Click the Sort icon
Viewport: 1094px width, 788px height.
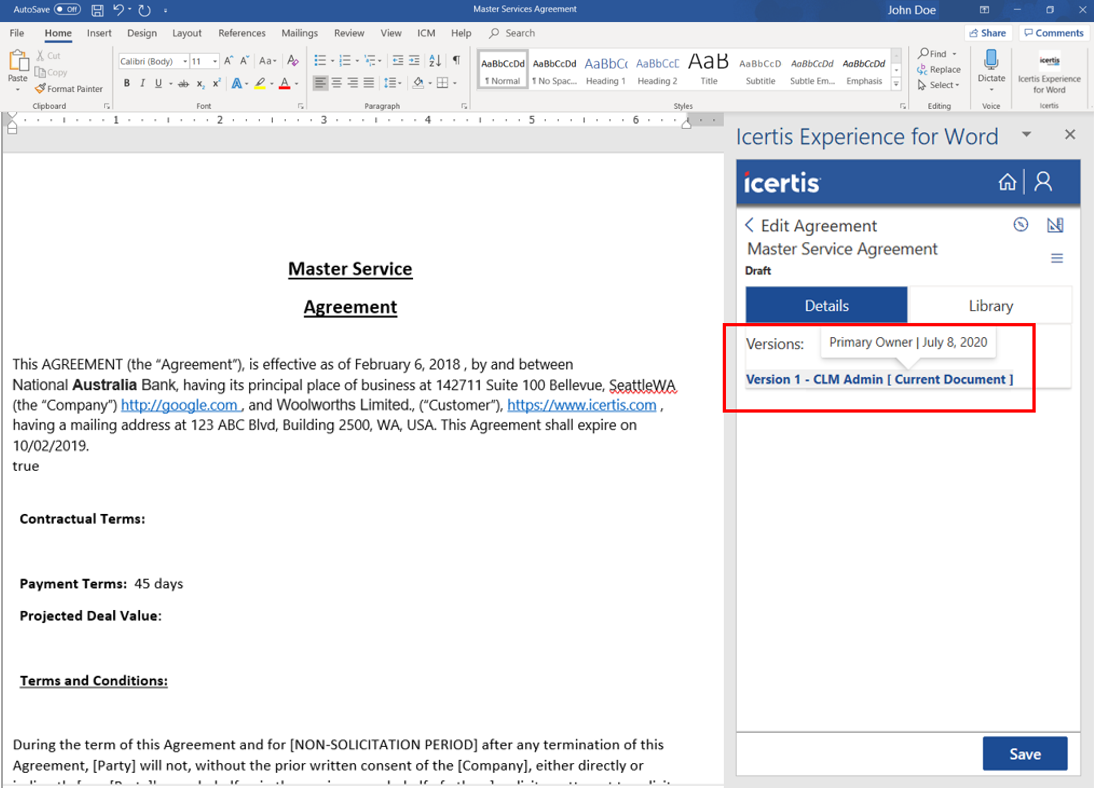(435, 61)
